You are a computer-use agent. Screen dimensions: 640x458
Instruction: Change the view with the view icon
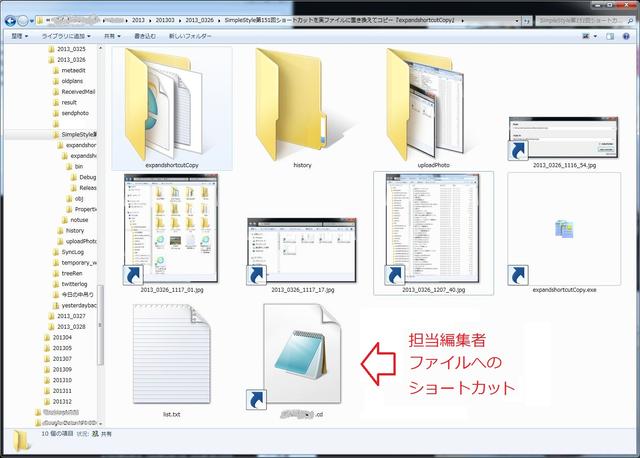586,36
